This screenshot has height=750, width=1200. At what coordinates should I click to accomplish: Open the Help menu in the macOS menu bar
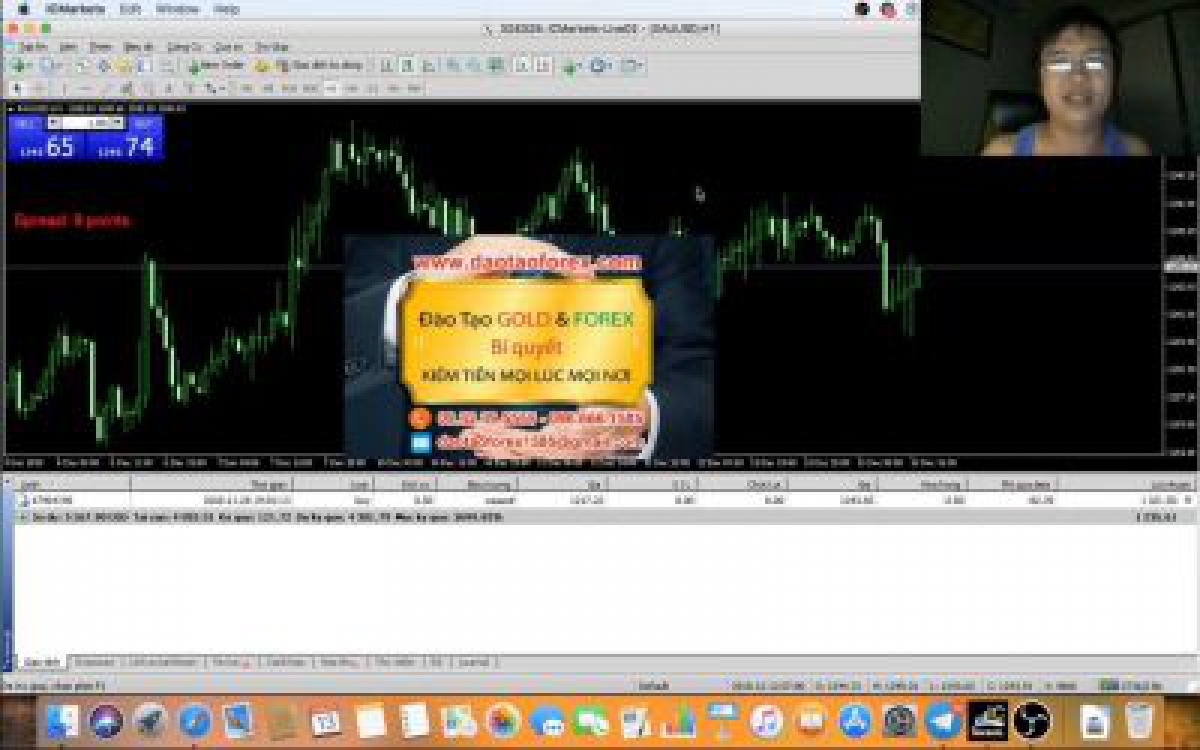click(227, 9)
